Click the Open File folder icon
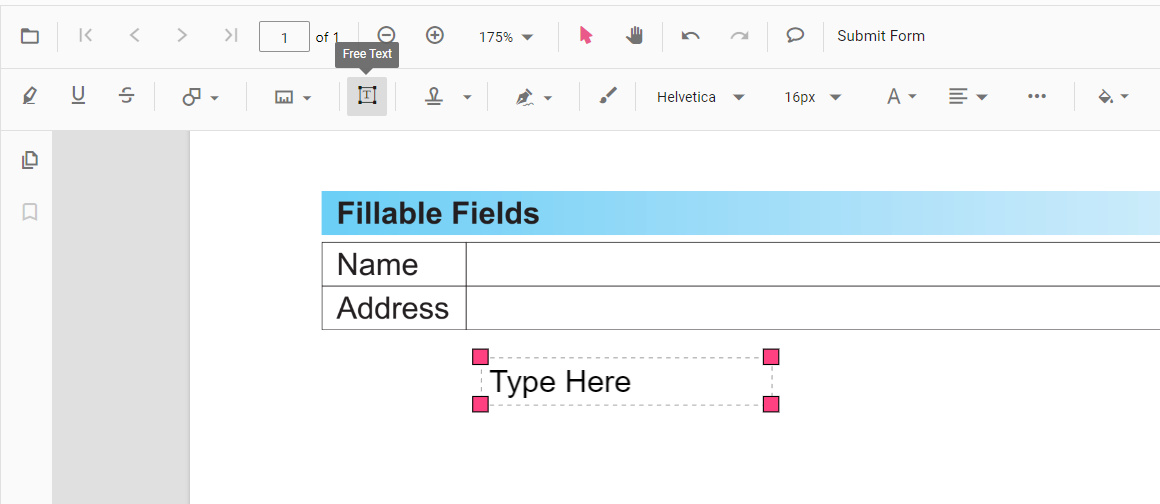Image resolution: width=1160 pixels, height=504 pixels. coord(30,36)
